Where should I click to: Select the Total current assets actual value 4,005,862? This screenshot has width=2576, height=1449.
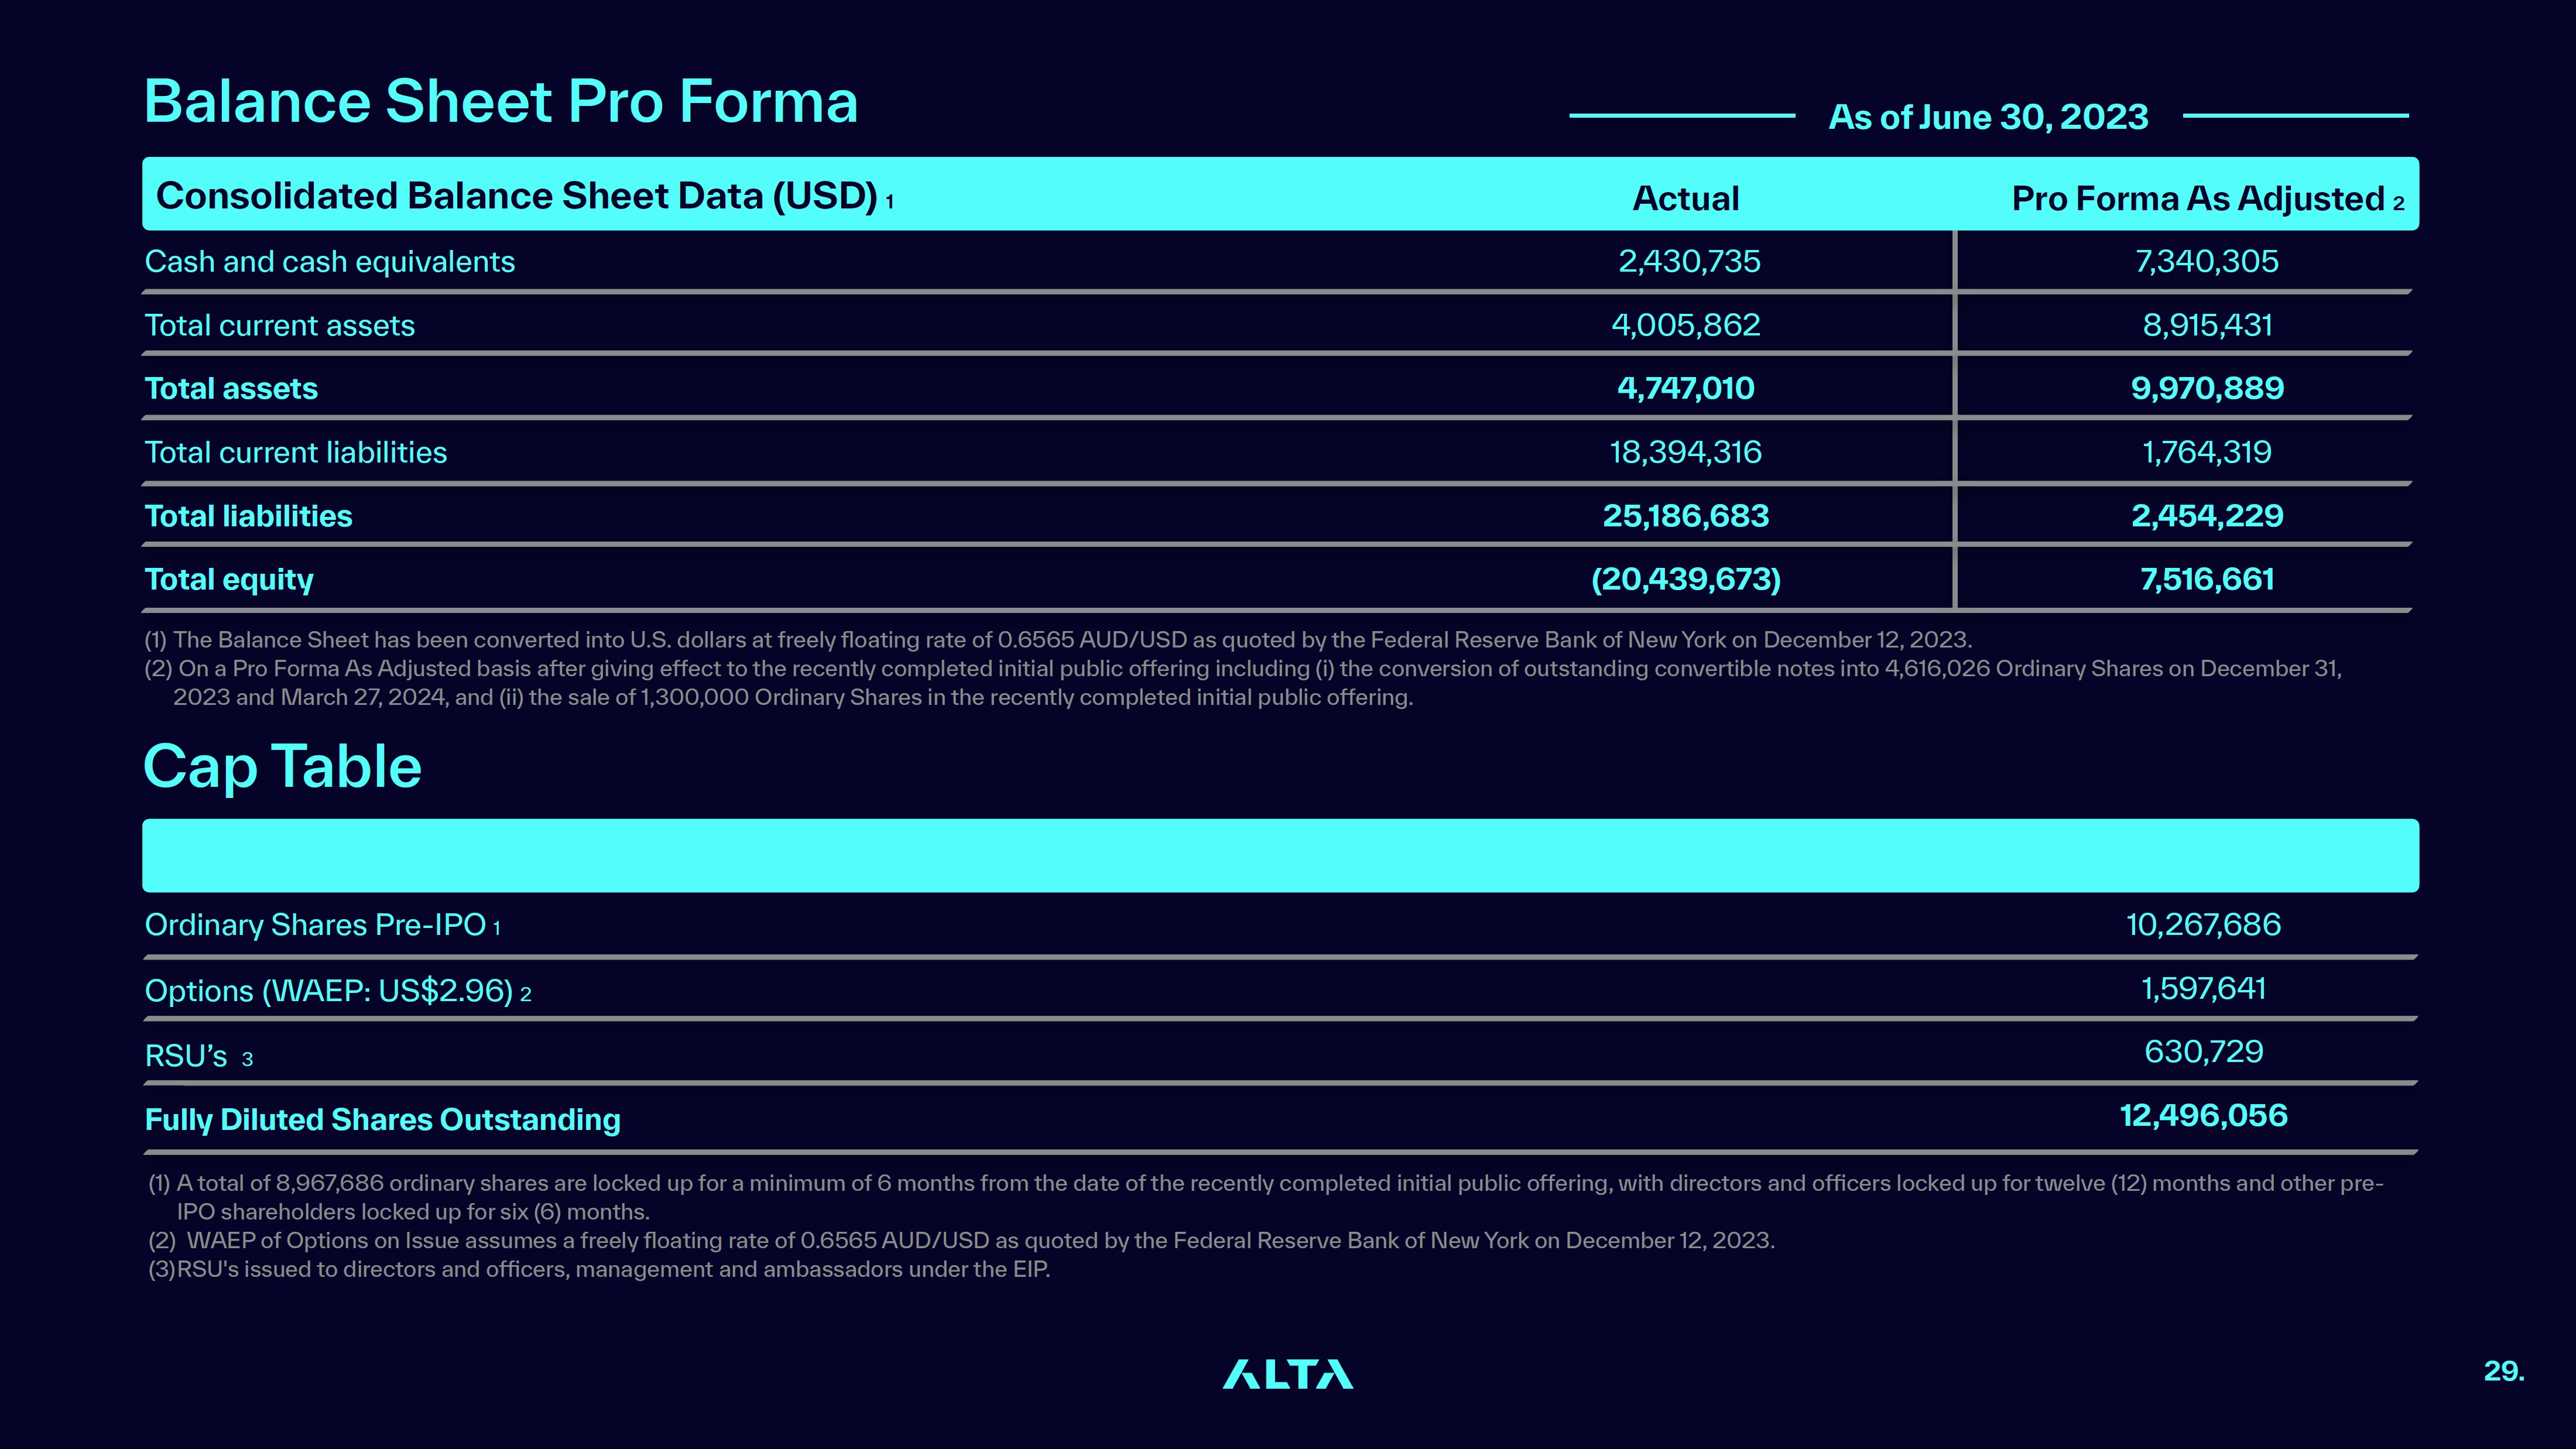click(x=1686, y=325)
